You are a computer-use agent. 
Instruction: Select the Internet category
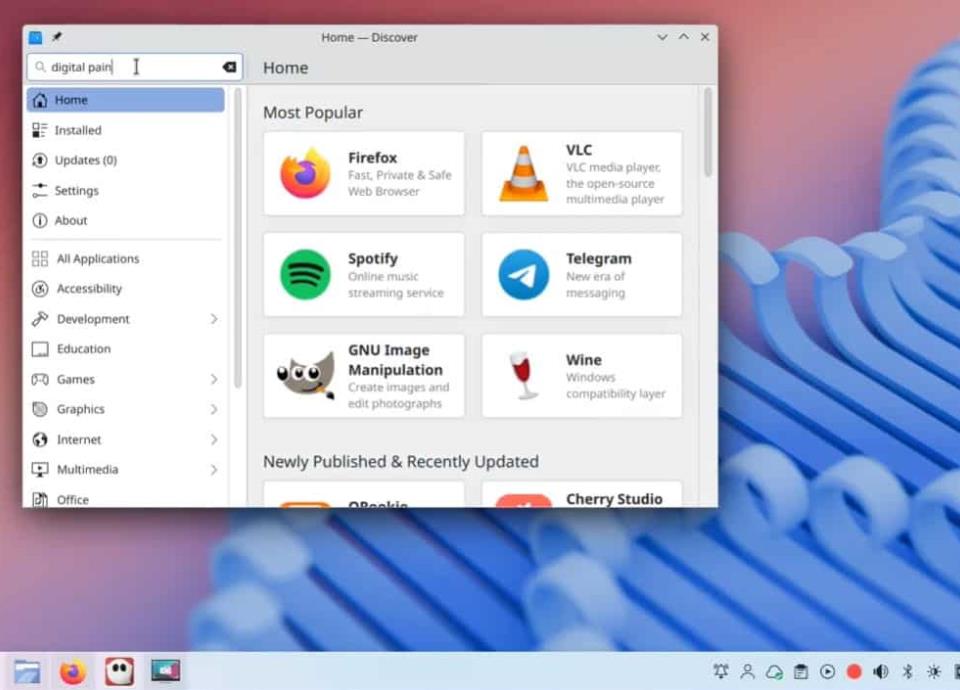tap(126, 440)
